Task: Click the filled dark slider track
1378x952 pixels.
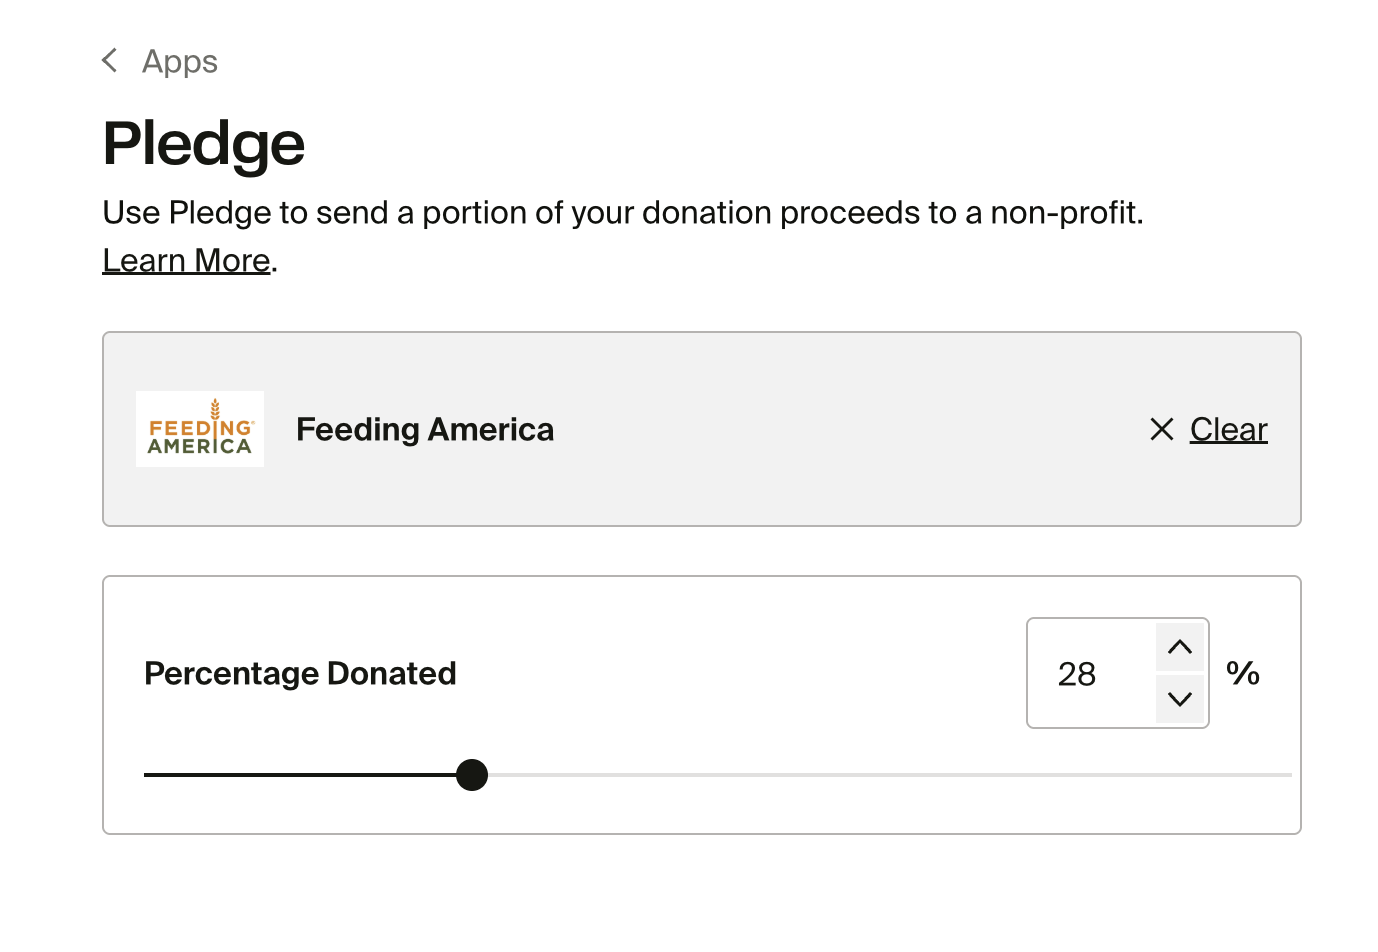Action: tap(300, 775)
